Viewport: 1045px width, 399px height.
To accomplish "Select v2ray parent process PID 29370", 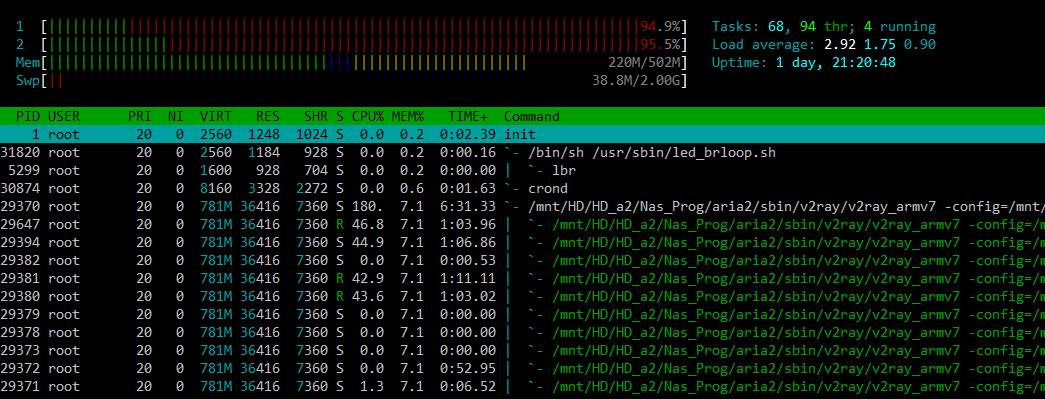I will pos(522,206).
